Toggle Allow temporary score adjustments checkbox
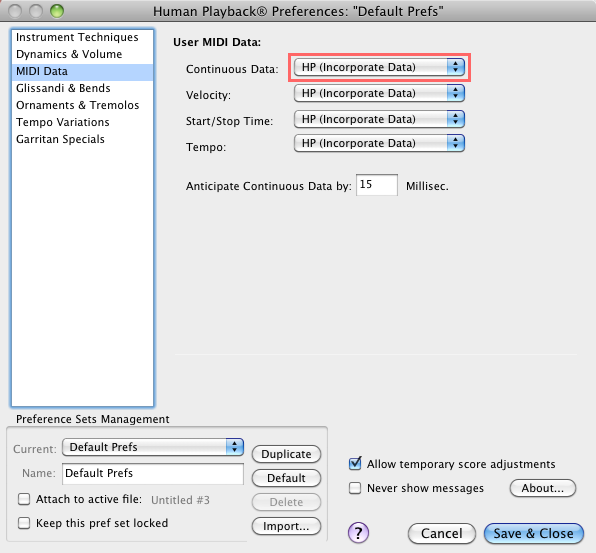The height and width of the screenshot is (553, 596). 355,464
